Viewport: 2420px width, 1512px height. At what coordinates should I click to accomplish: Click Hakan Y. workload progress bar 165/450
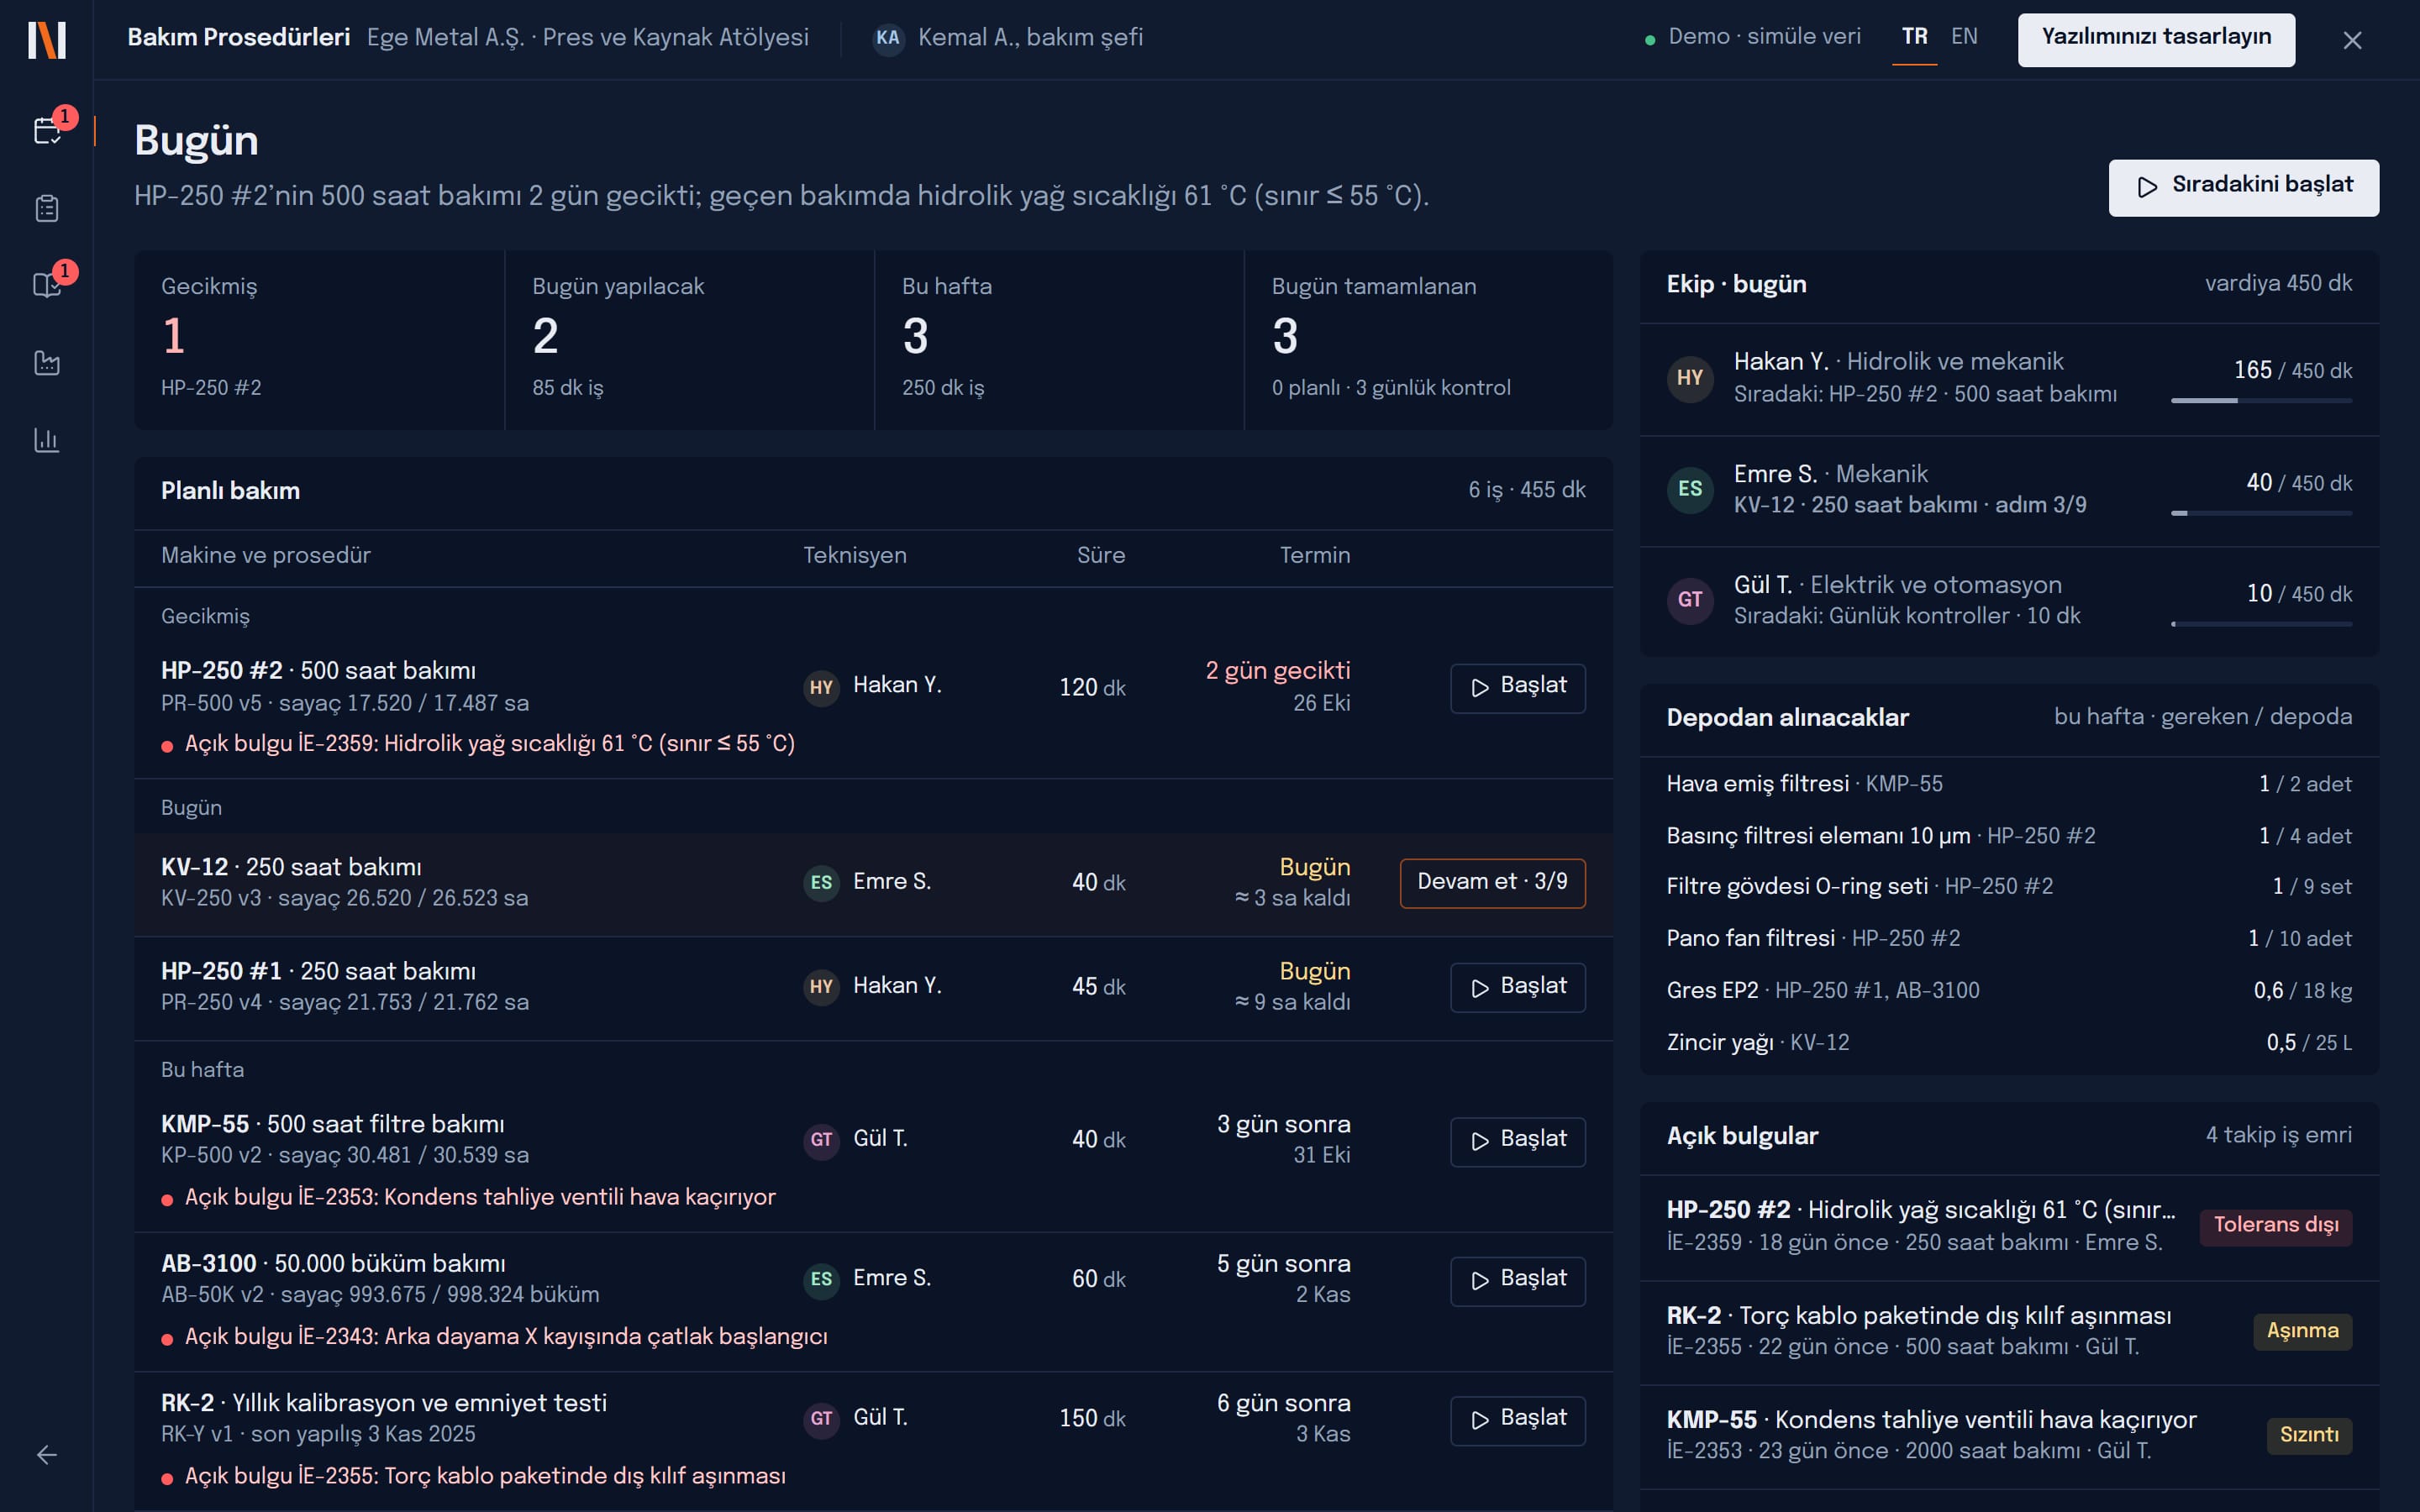tap(2261, 401)
